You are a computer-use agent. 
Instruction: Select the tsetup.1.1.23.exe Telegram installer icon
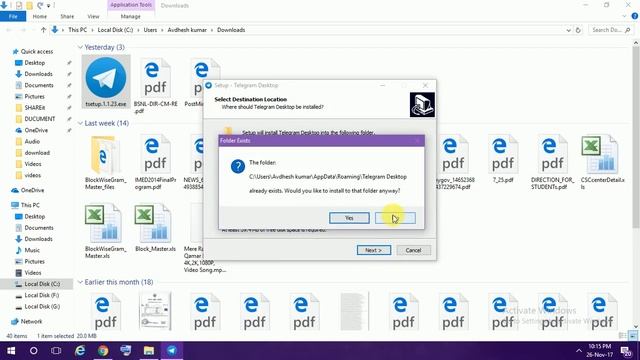106,82
